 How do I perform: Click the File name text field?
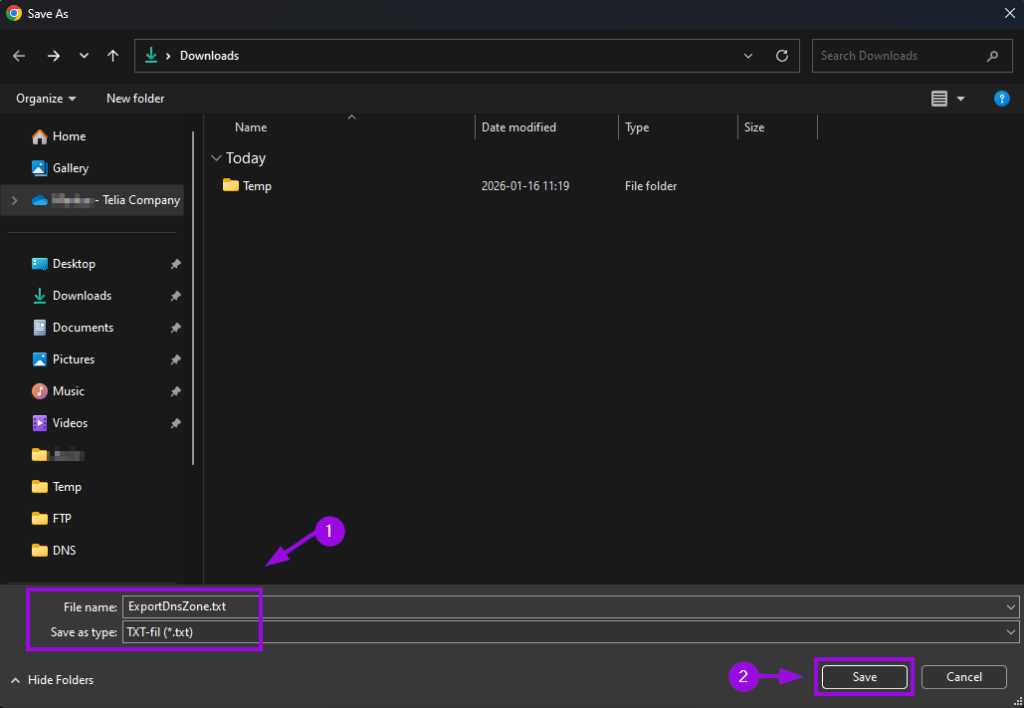560,606
